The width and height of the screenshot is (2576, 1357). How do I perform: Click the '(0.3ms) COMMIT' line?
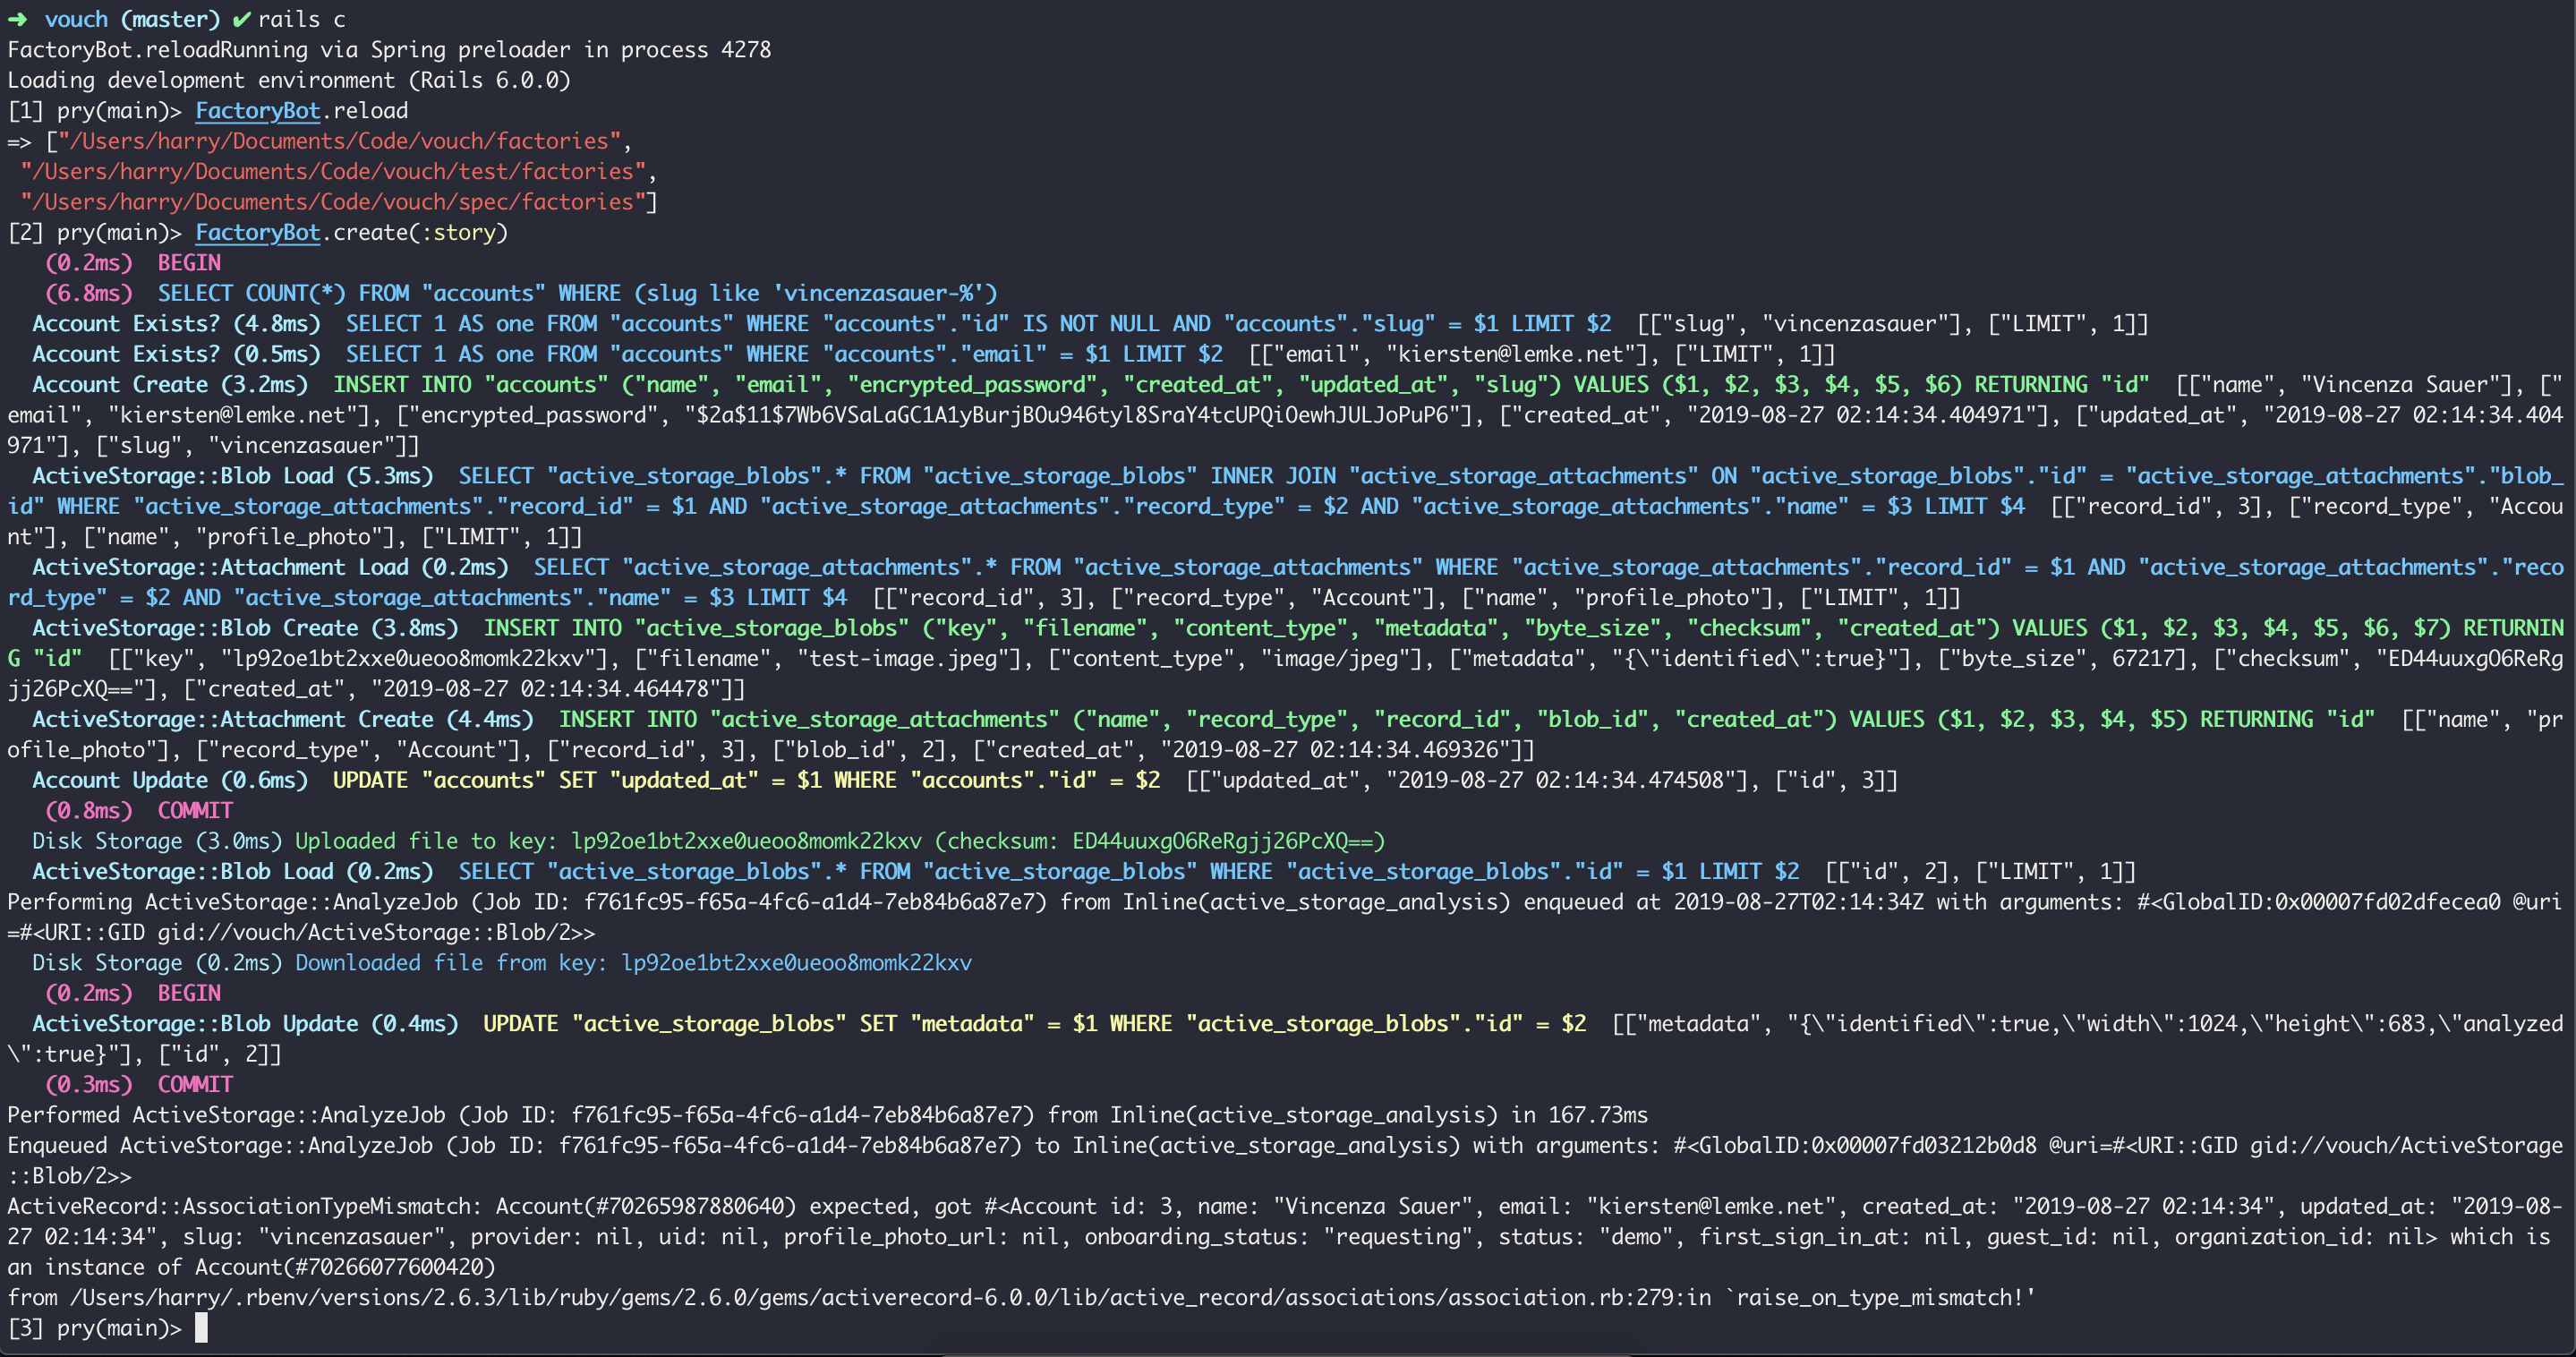(139, 1084)
